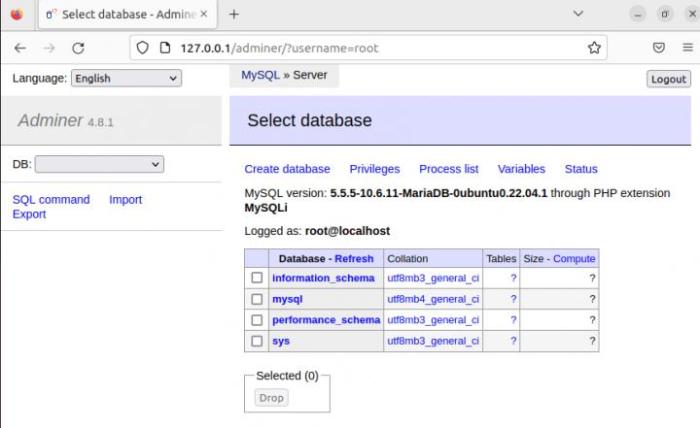The width and height of the screenshot is (700, 428).
Task: Save to Pocket icon in toolbar
Action: coord(659,47)
